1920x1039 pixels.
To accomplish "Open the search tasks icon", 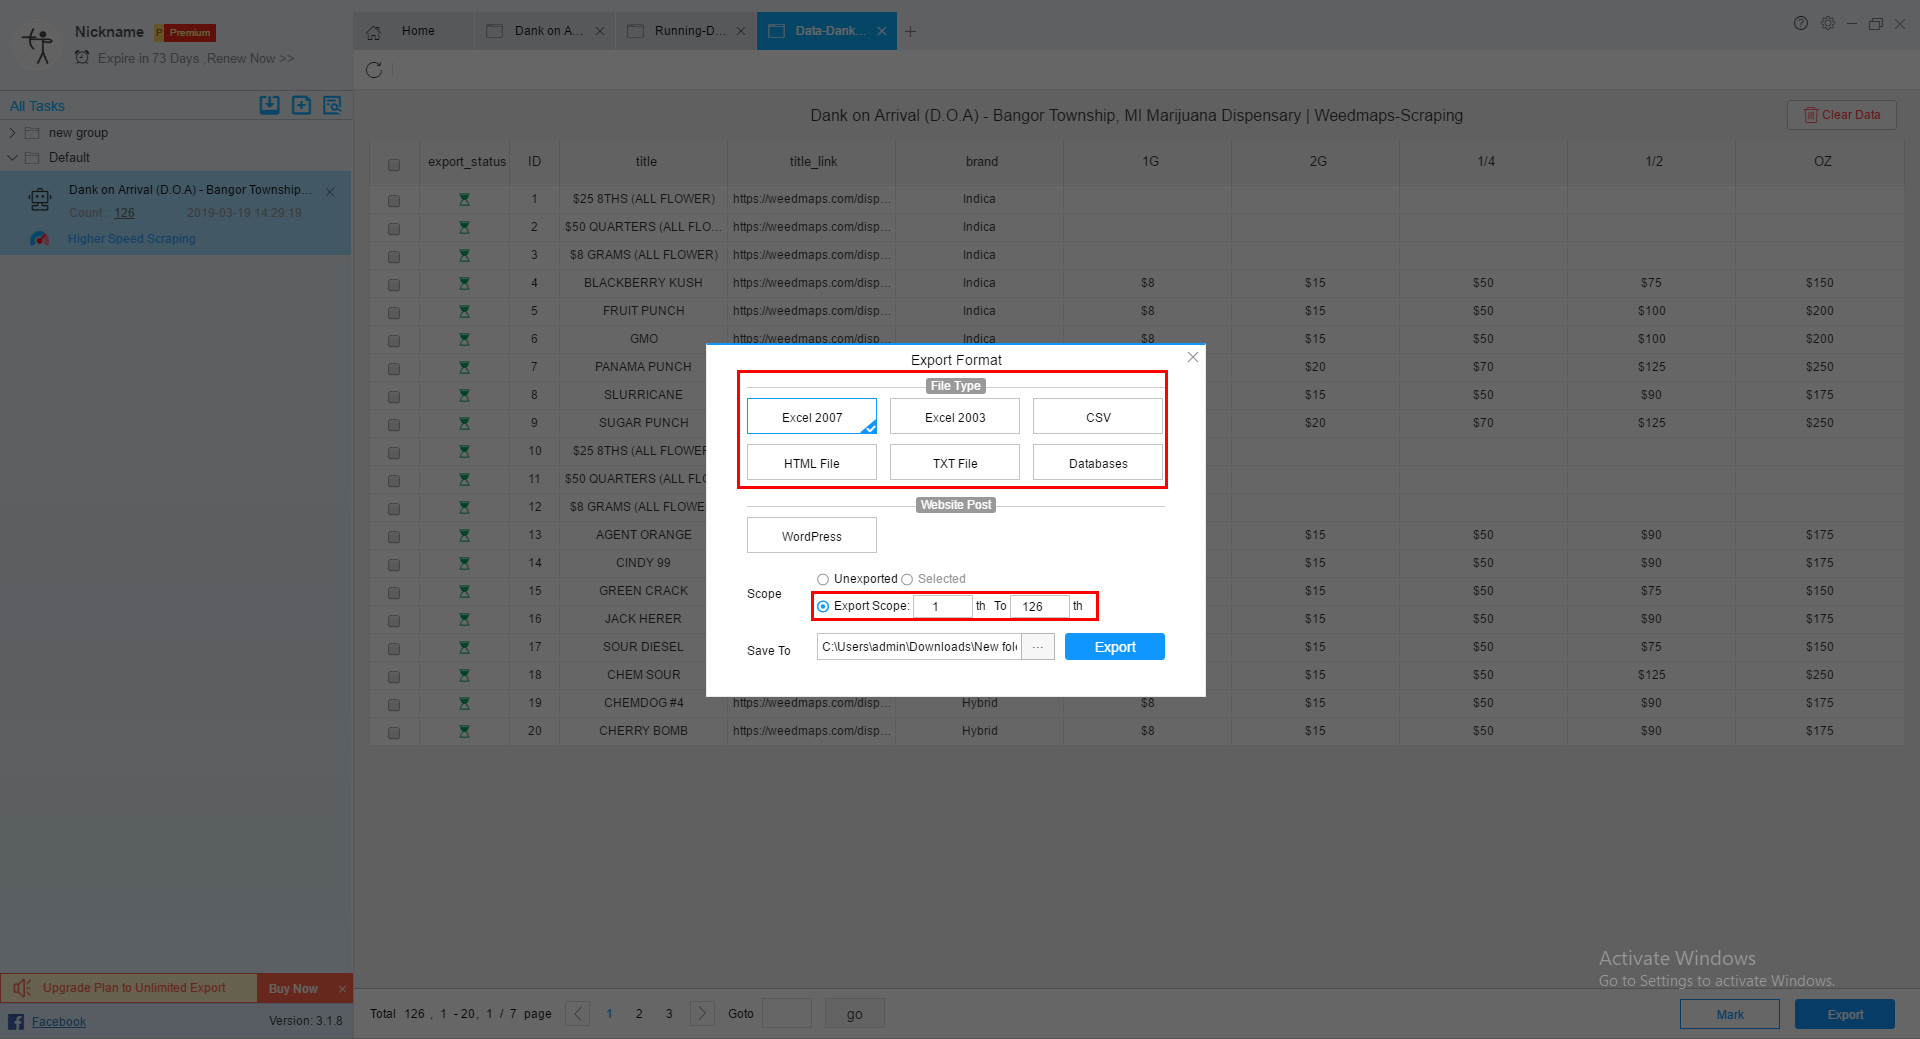I will point(333,105).
